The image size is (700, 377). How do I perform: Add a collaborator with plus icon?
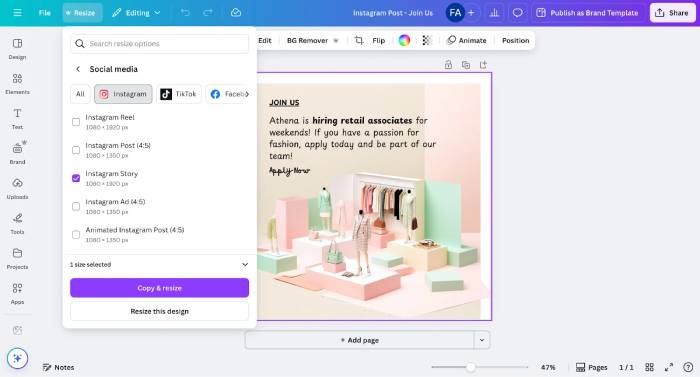point(471,13)
